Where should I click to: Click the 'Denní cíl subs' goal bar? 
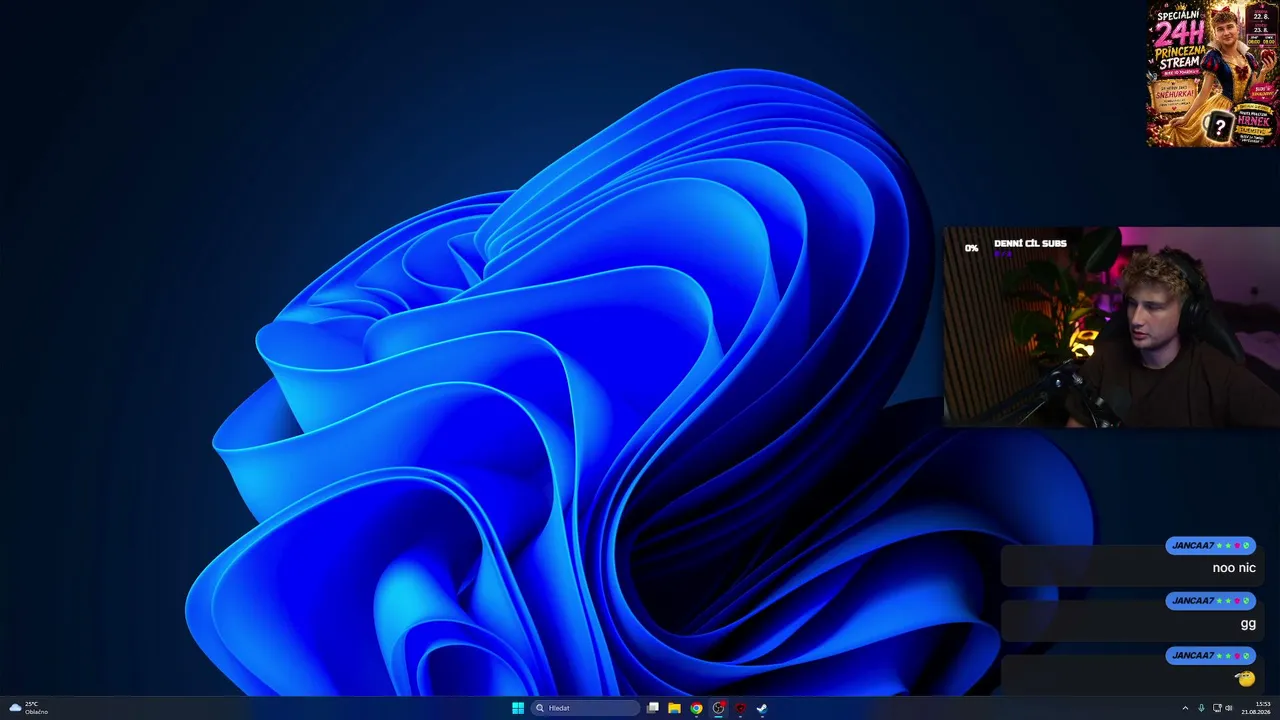click(1017, 247)
